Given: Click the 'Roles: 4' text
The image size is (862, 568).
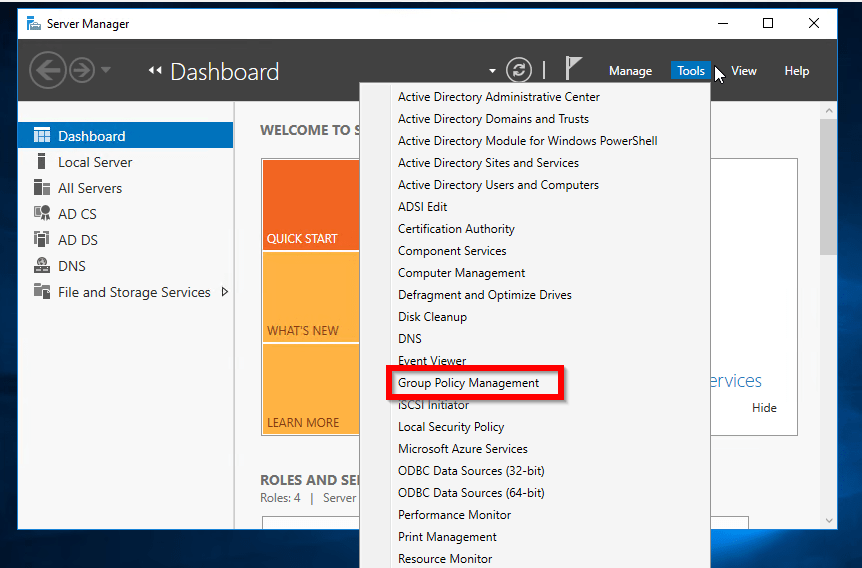Looking at the screenshot, I should [280, 498].
